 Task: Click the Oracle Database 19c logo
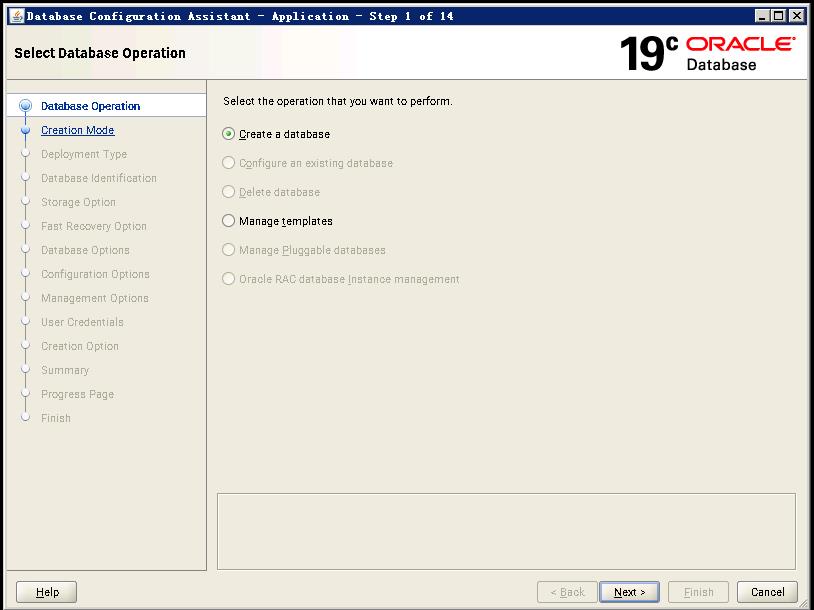(x=708, y=53)
